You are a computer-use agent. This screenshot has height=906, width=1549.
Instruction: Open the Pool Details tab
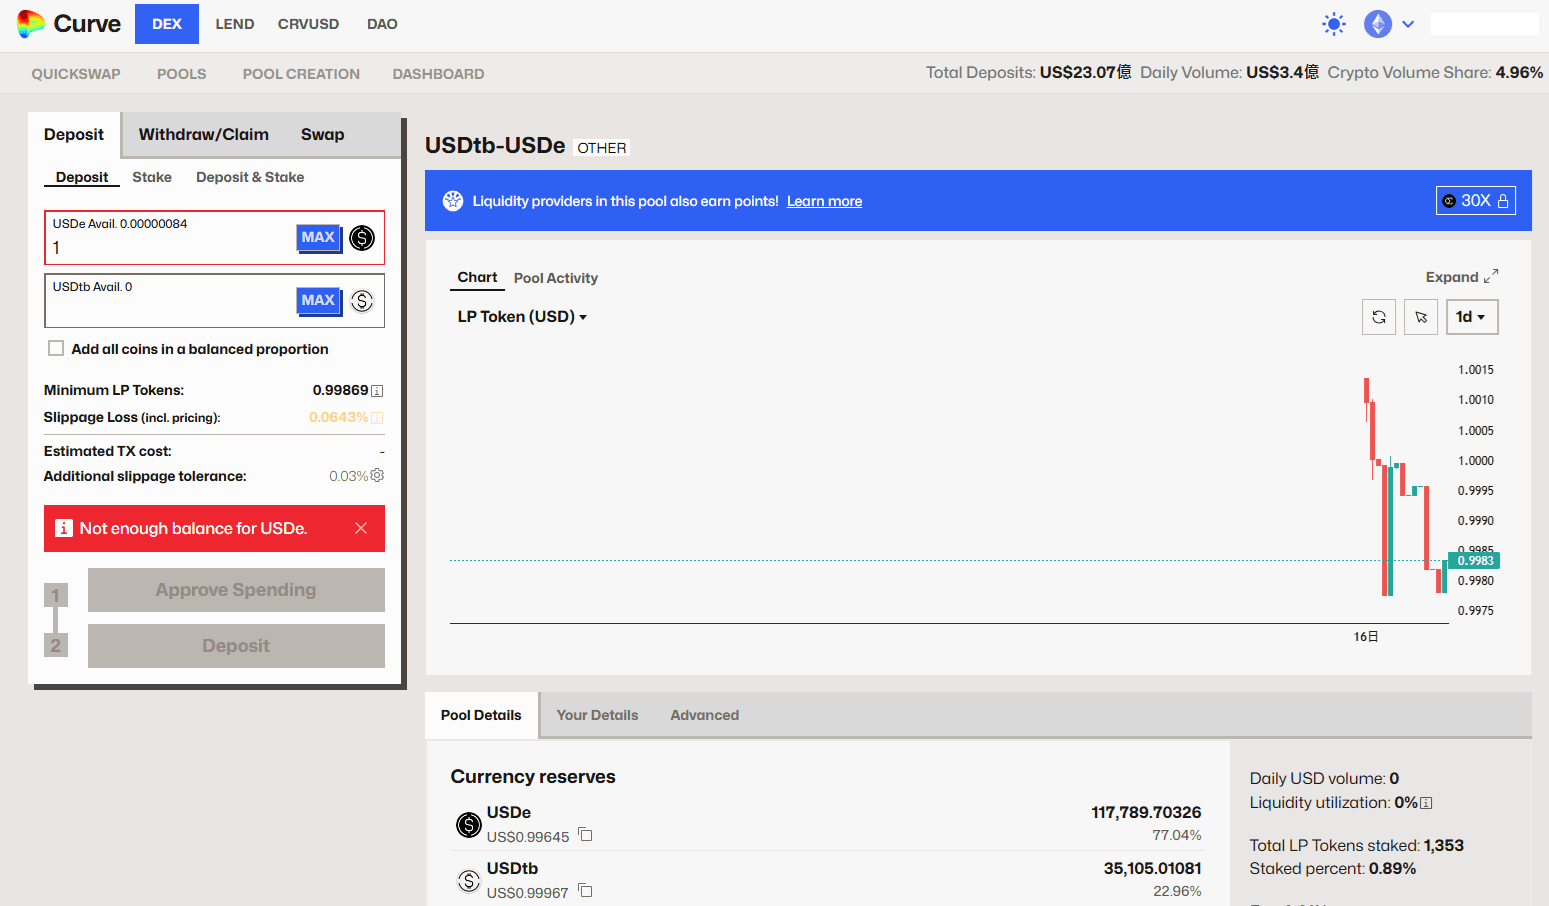[x=481, y=715]
